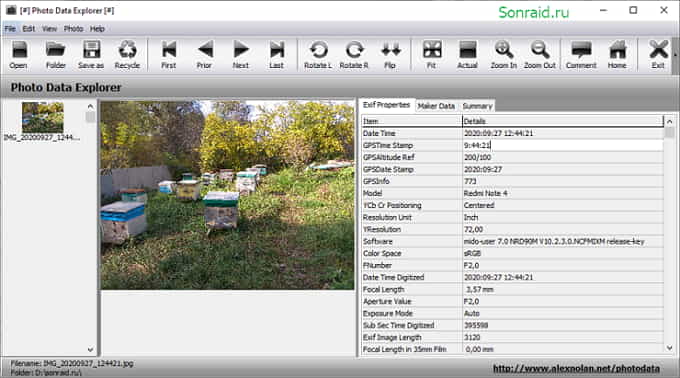Go to Next photo icon
The width and height of the screenshot is (680, 378).
click(x=241, y=55)
